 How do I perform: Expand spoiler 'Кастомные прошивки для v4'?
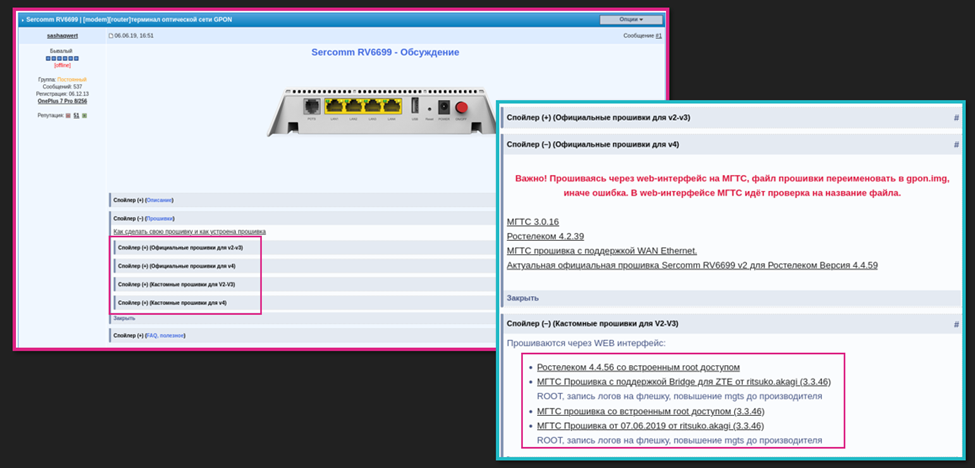[x=172, y=302]
